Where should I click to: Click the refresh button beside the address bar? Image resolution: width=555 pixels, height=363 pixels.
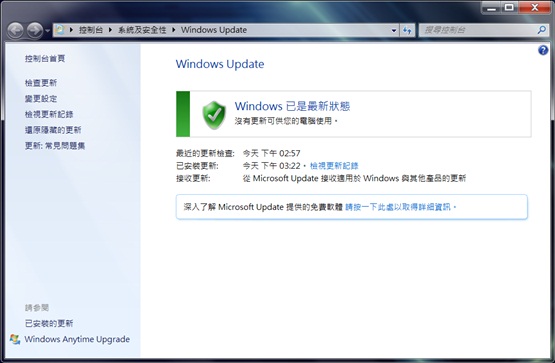click(x=407, y=30)
